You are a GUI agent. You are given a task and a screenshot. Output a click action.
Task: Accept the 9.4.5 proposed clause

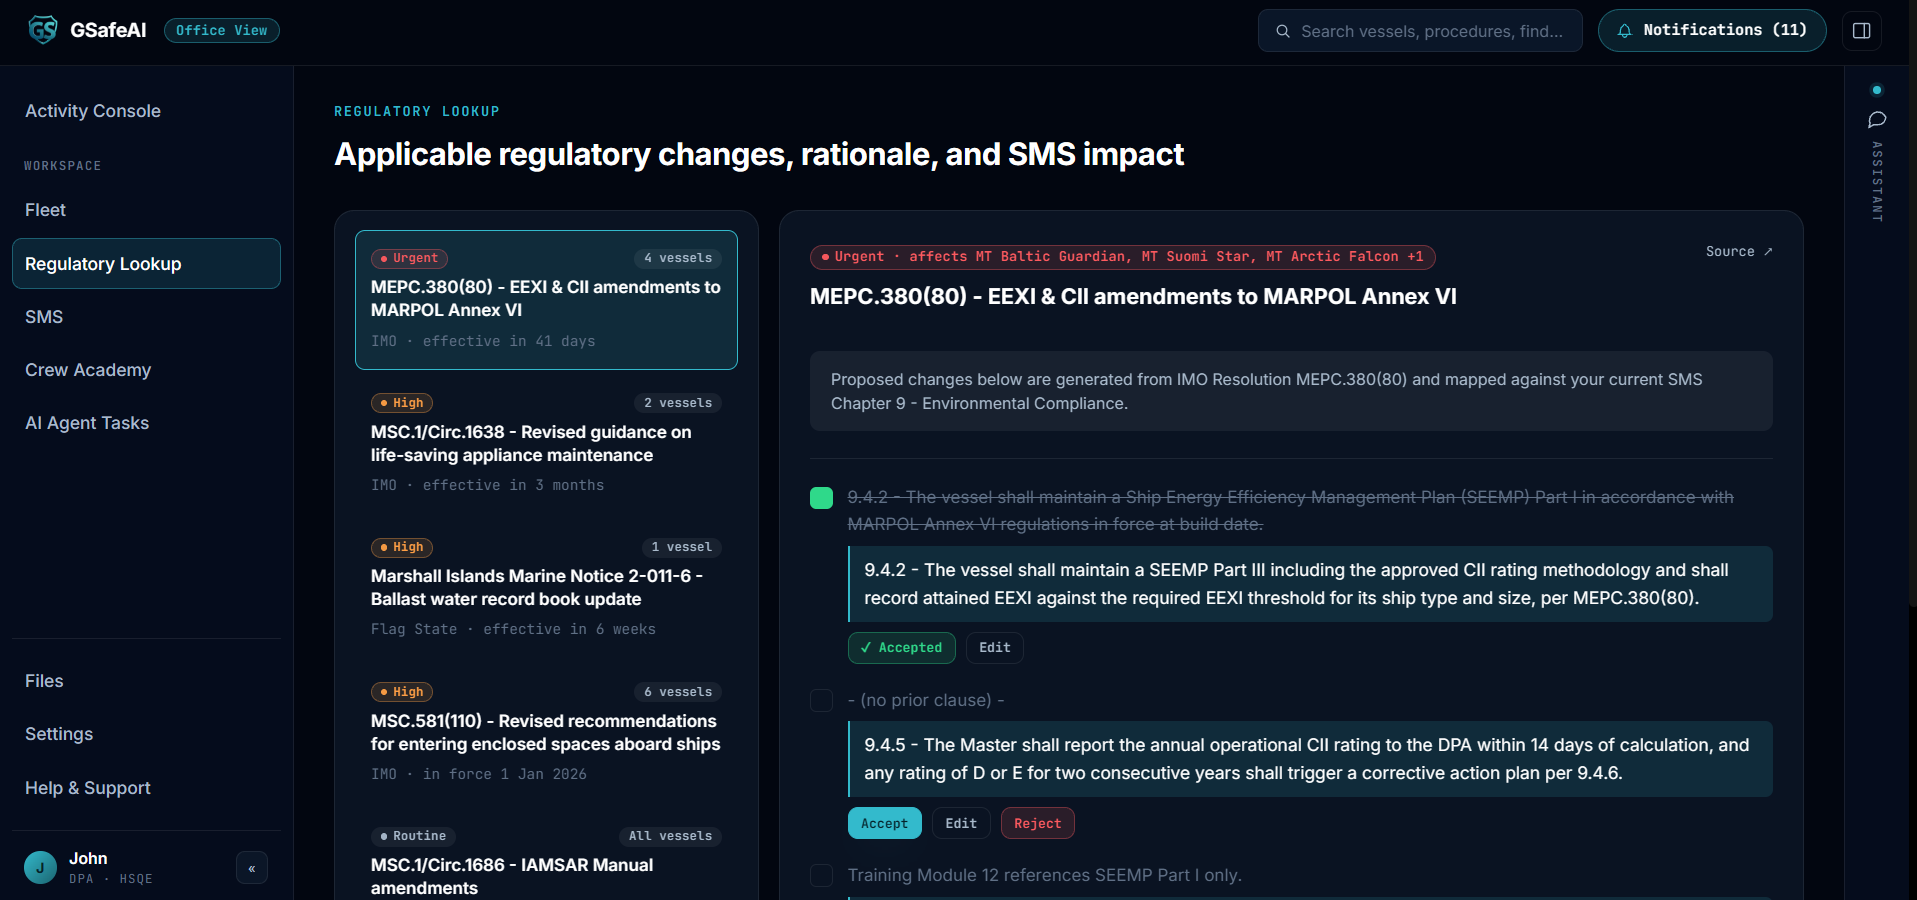point(885,823)
